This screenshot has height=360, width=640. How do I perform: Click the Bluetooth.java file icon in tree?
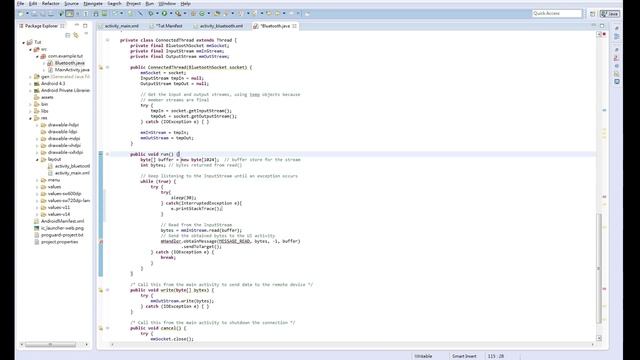click(50, 63)
